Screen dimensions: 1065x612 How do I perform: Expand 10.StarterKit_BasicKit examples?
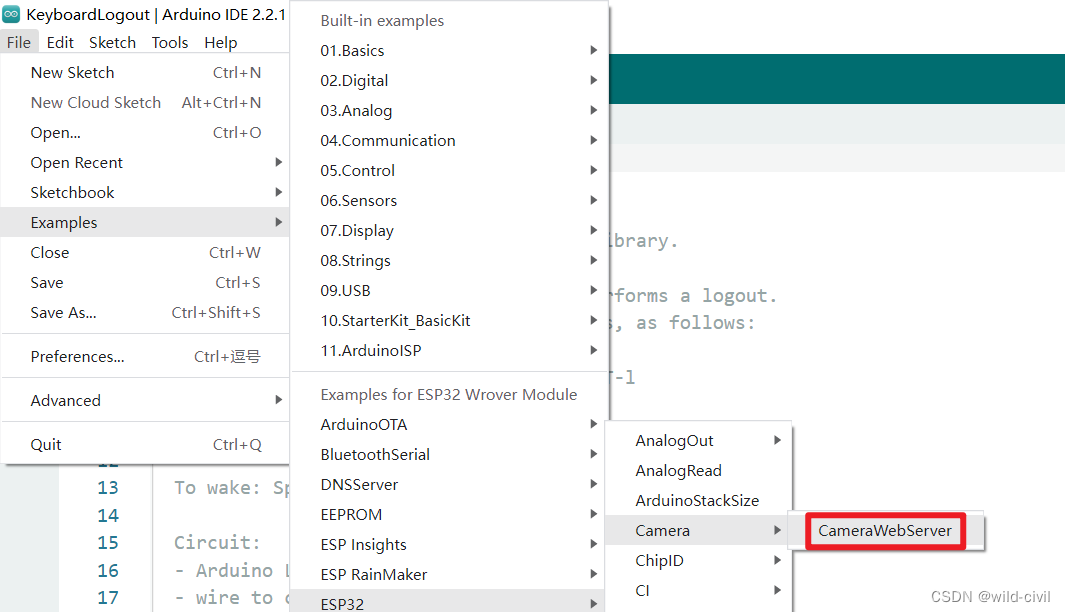point(449,320)
